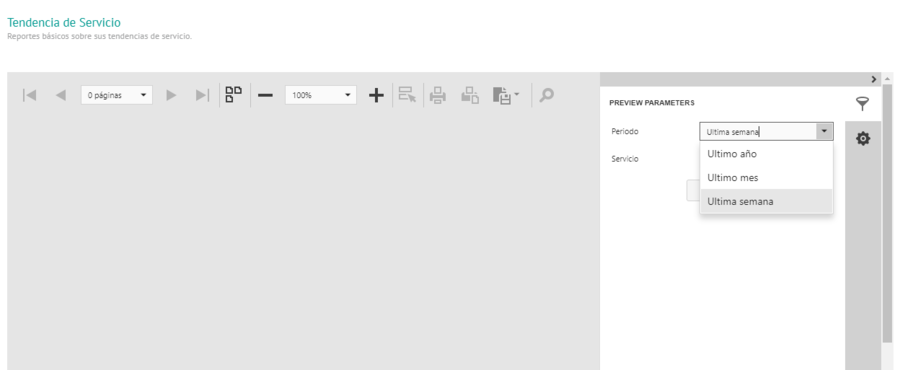Screen dimensions: 900x370
Task: Open the page number dropdown
Action: tap(117, 95)
